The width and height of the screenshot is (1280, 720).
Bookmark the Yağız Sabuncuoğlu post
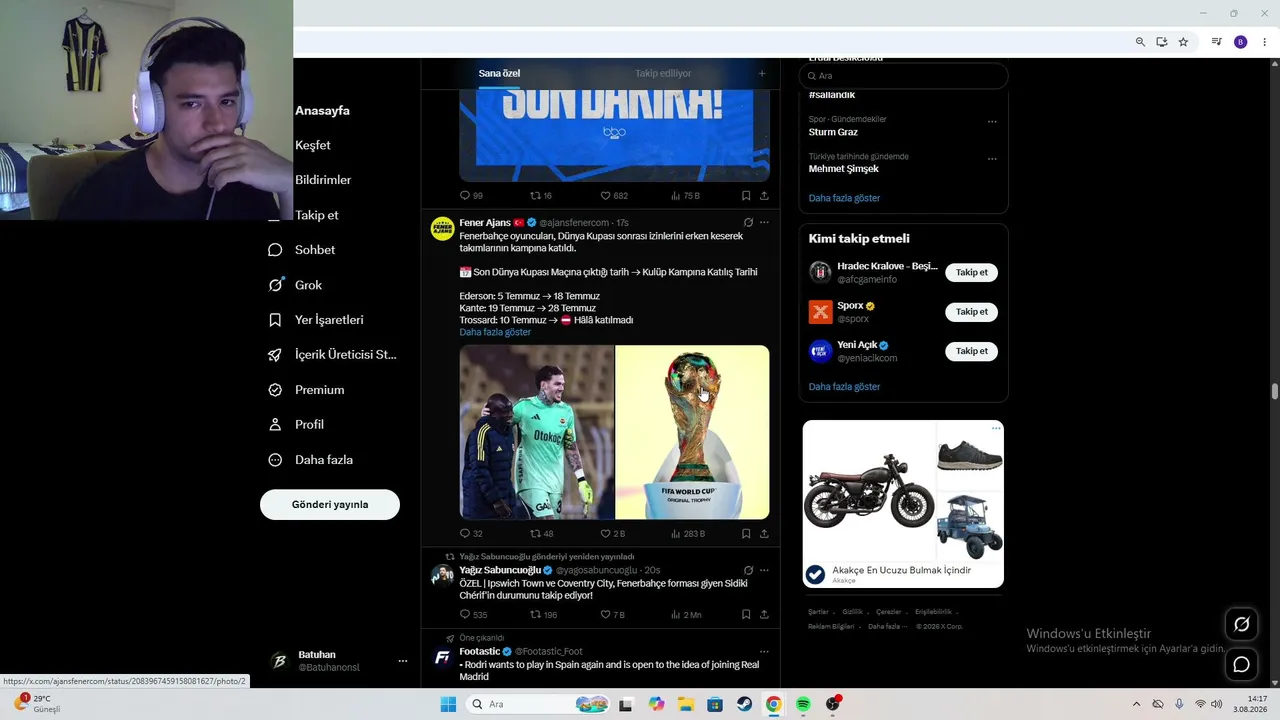(x=746, y=615)
